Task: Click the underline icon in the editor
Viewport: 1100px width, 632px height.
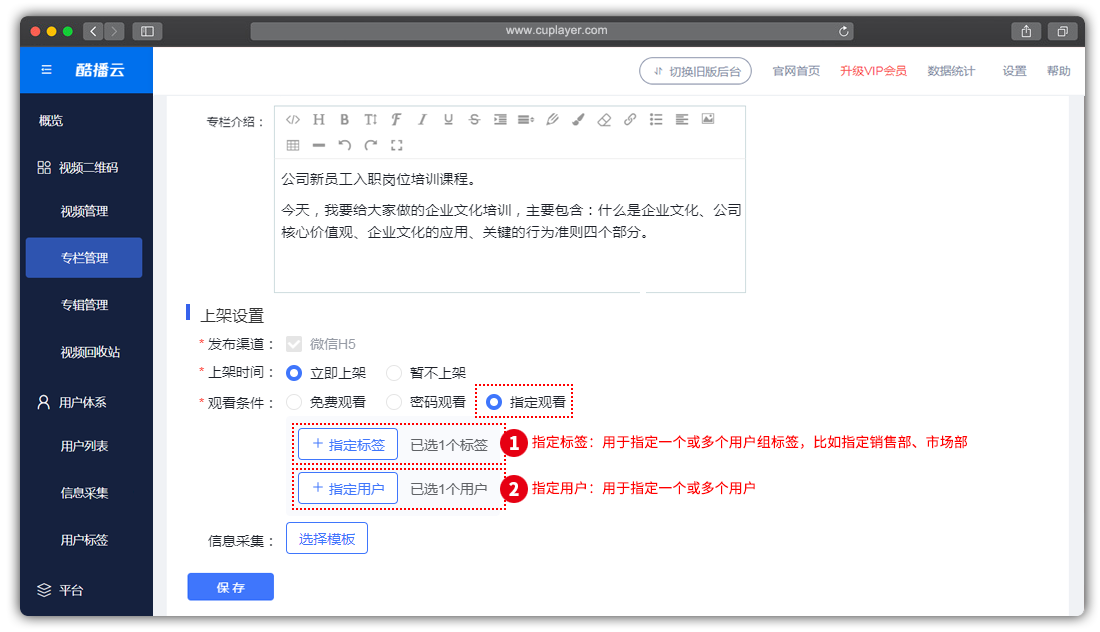Action: click(448, 119)
